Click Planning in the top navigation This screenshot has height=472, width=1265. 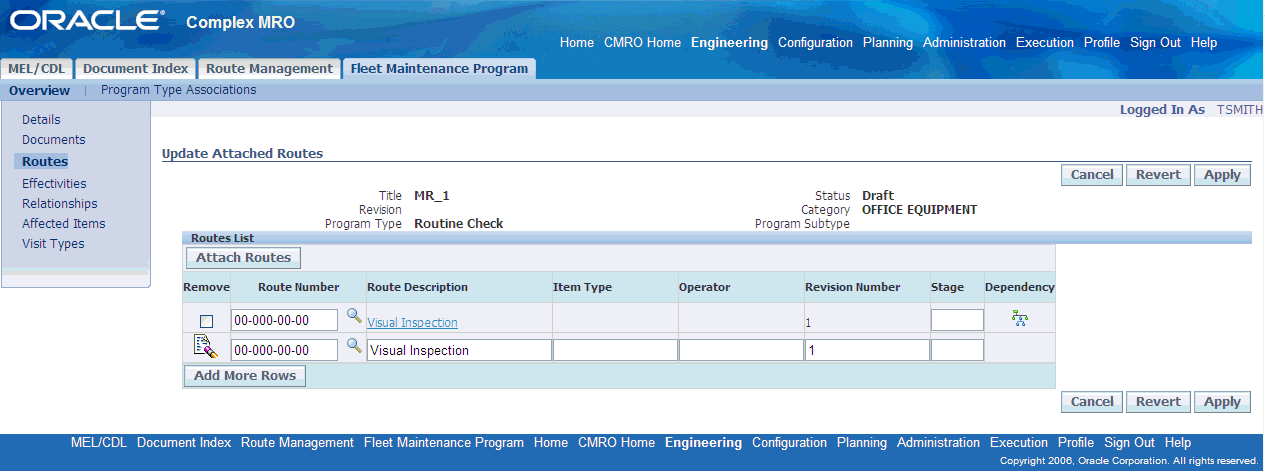(x=888, y=43)
